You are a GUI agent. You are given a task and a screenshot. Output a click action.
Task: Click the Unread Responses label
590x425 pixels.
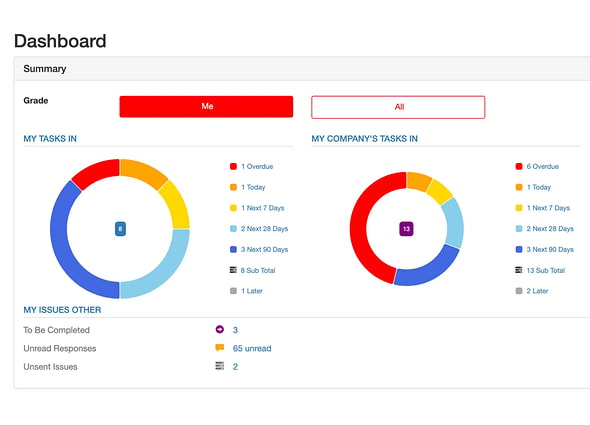pyautogui.click(x=60, y=349)
